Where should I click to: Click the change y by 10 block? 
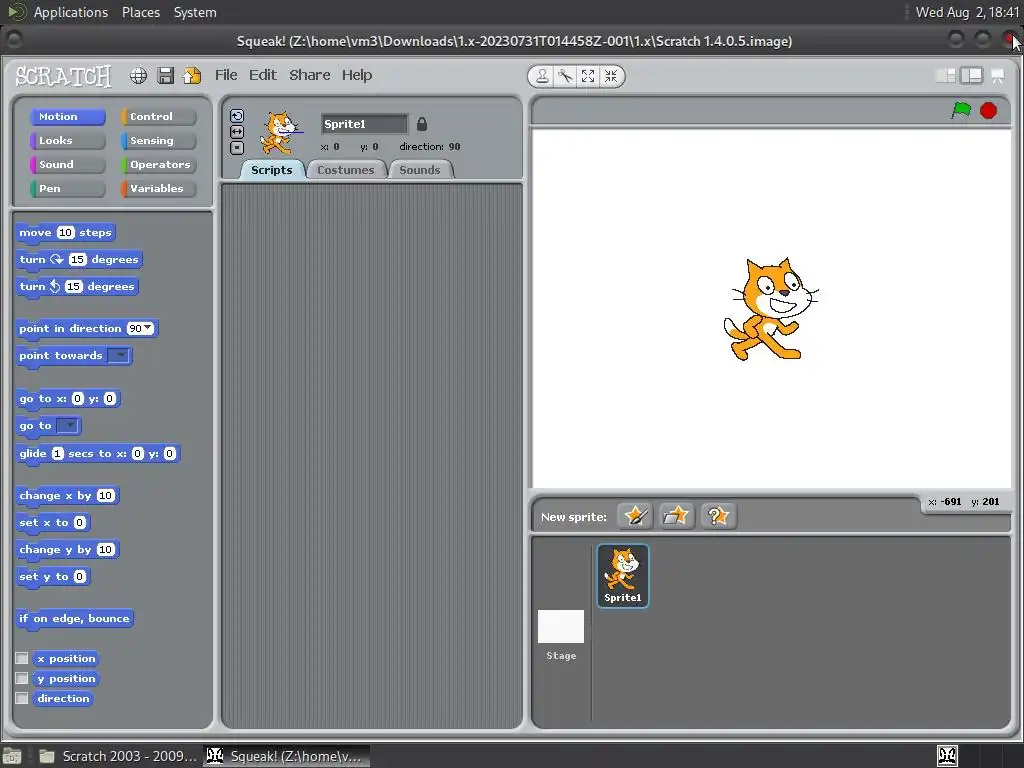tap(67, 550)
